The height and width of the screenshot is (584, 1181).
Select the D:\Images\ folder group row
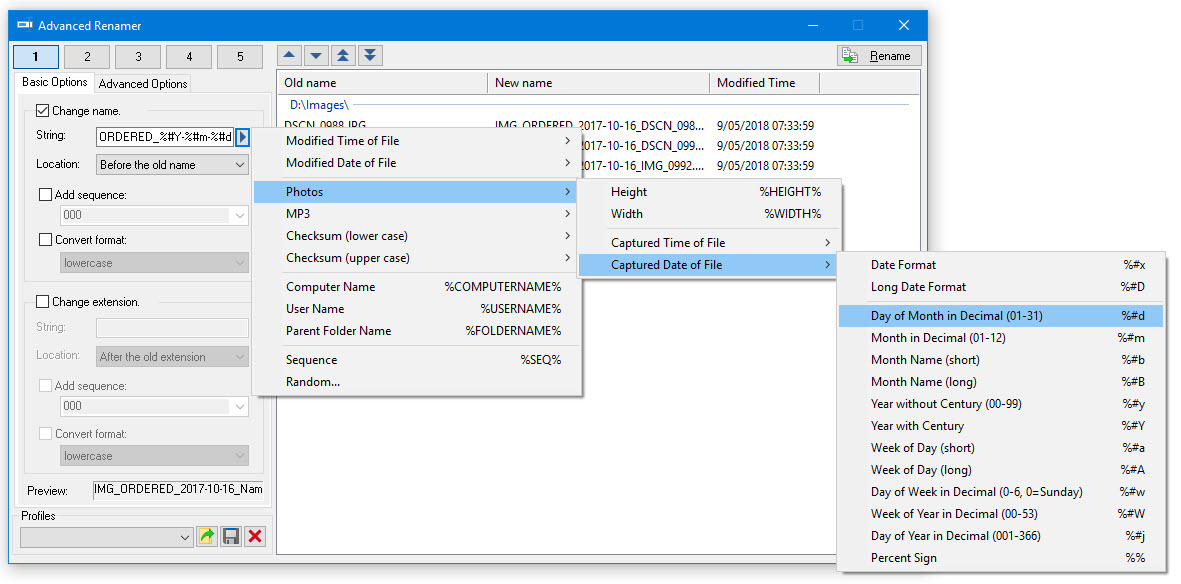[x=598, y=105]
